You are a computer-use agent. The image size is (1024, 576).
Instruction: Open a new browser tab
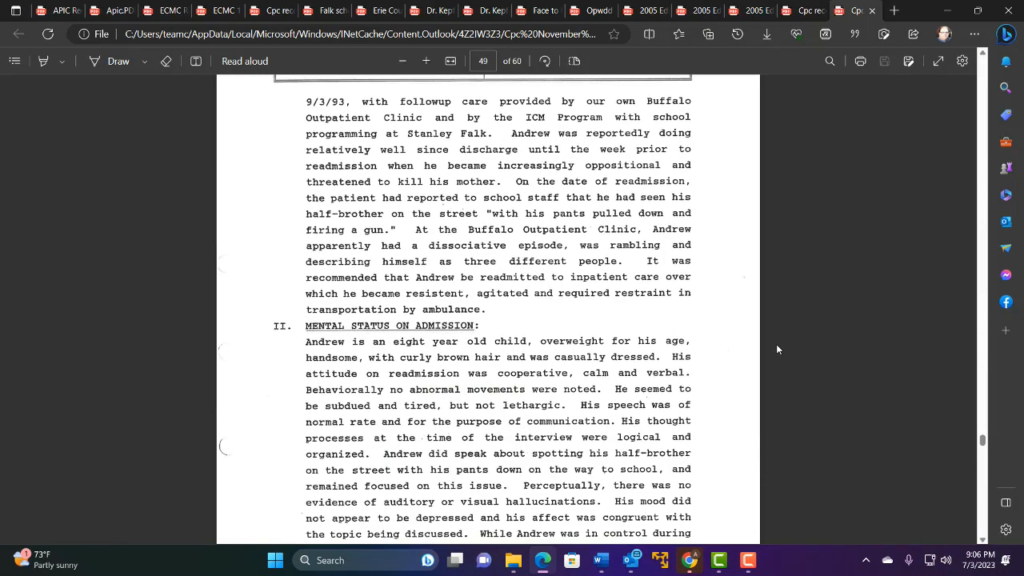894,10
